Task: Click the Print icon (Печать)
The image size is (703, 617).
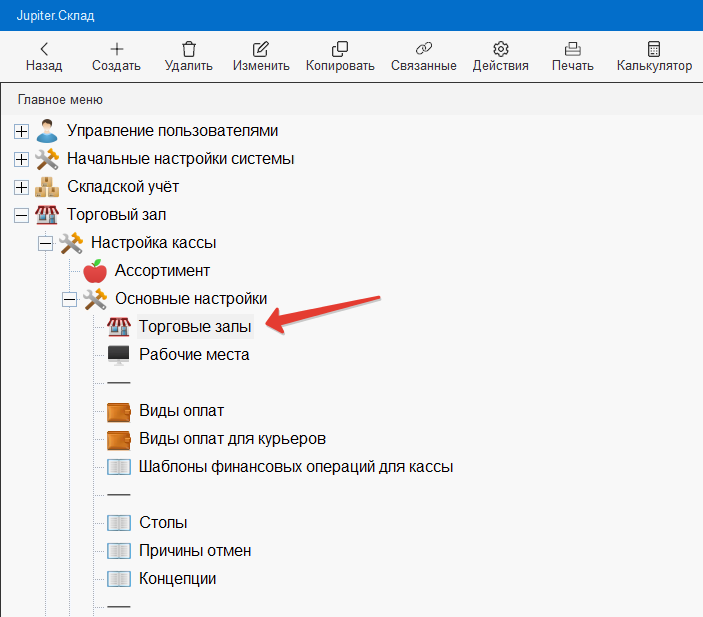Action: click(573, 49)
